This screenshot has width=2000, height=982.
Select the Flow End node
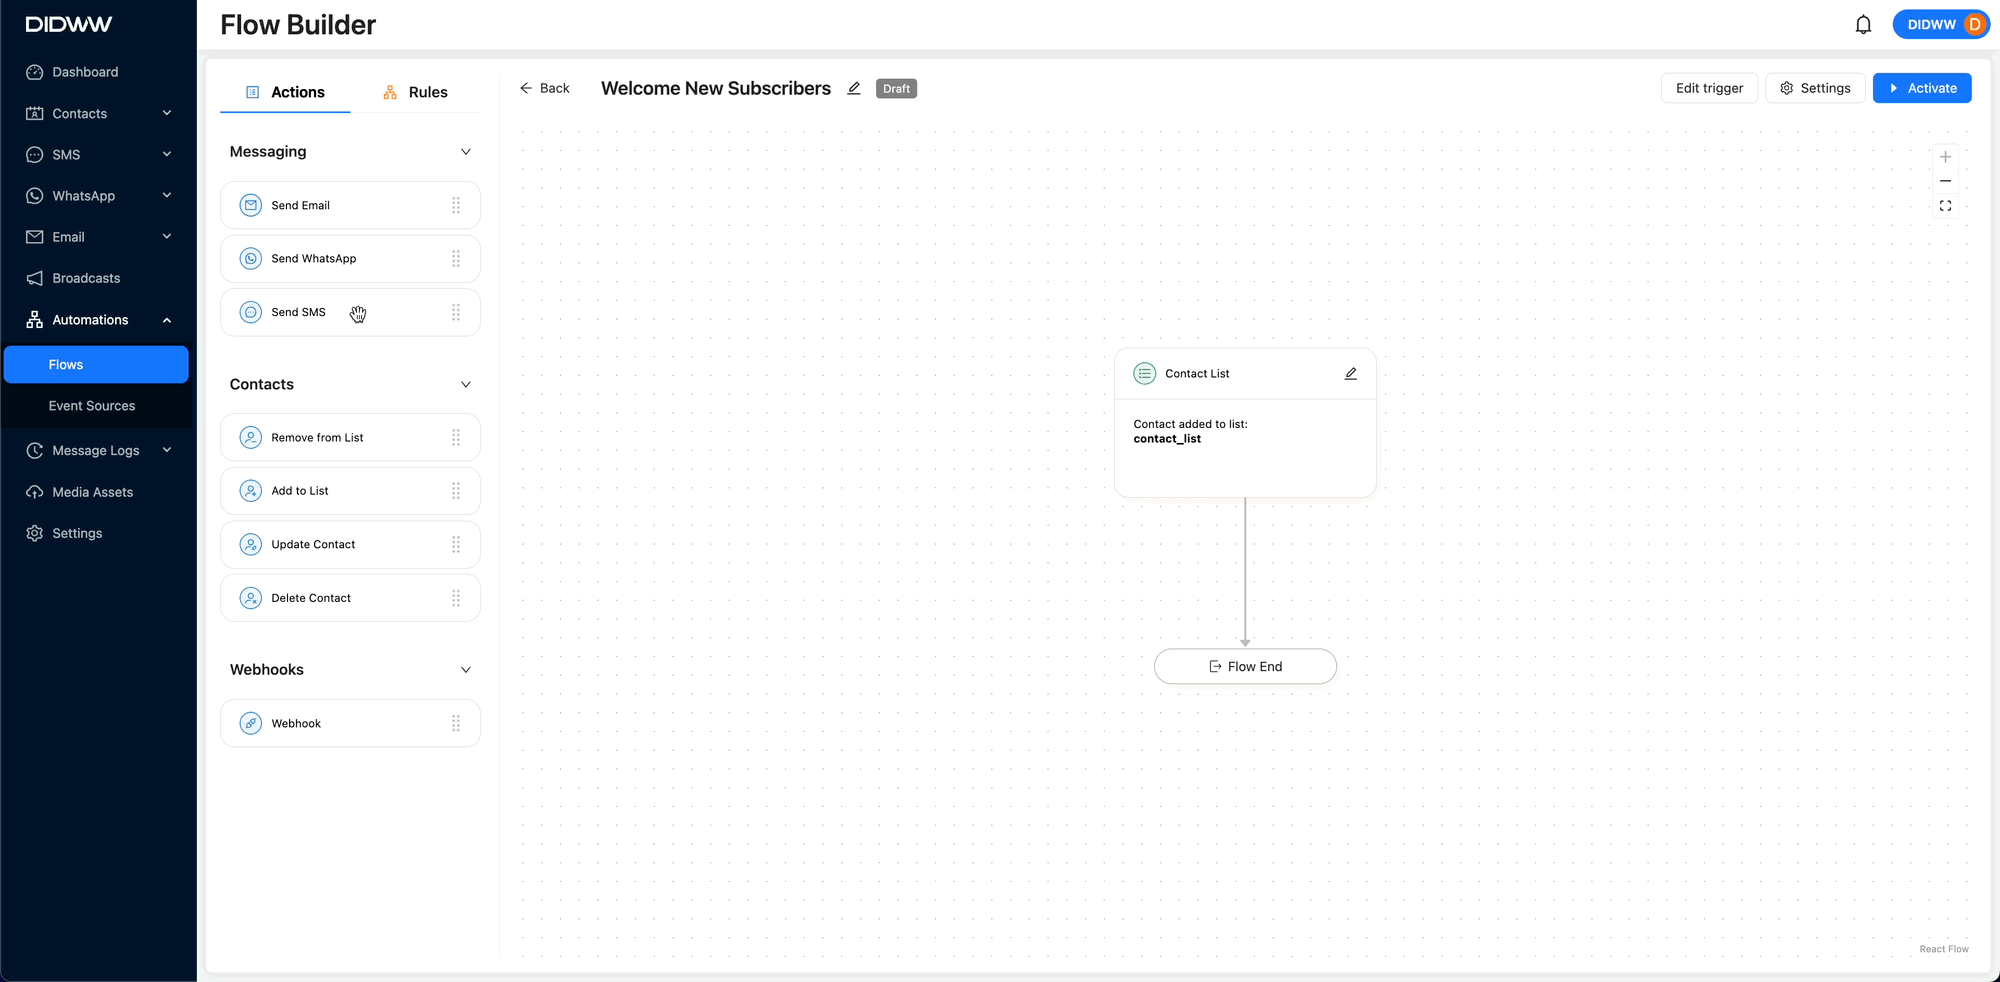point(1245,667)
